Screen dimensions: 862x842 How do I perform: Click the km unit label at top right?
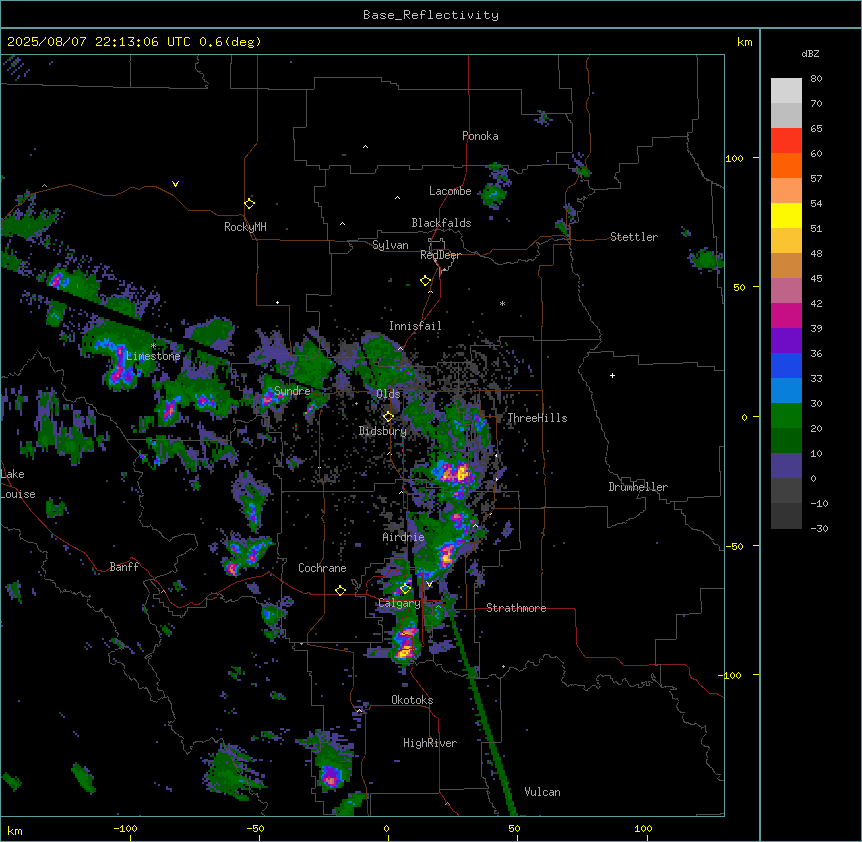click(x=744, y=42)
